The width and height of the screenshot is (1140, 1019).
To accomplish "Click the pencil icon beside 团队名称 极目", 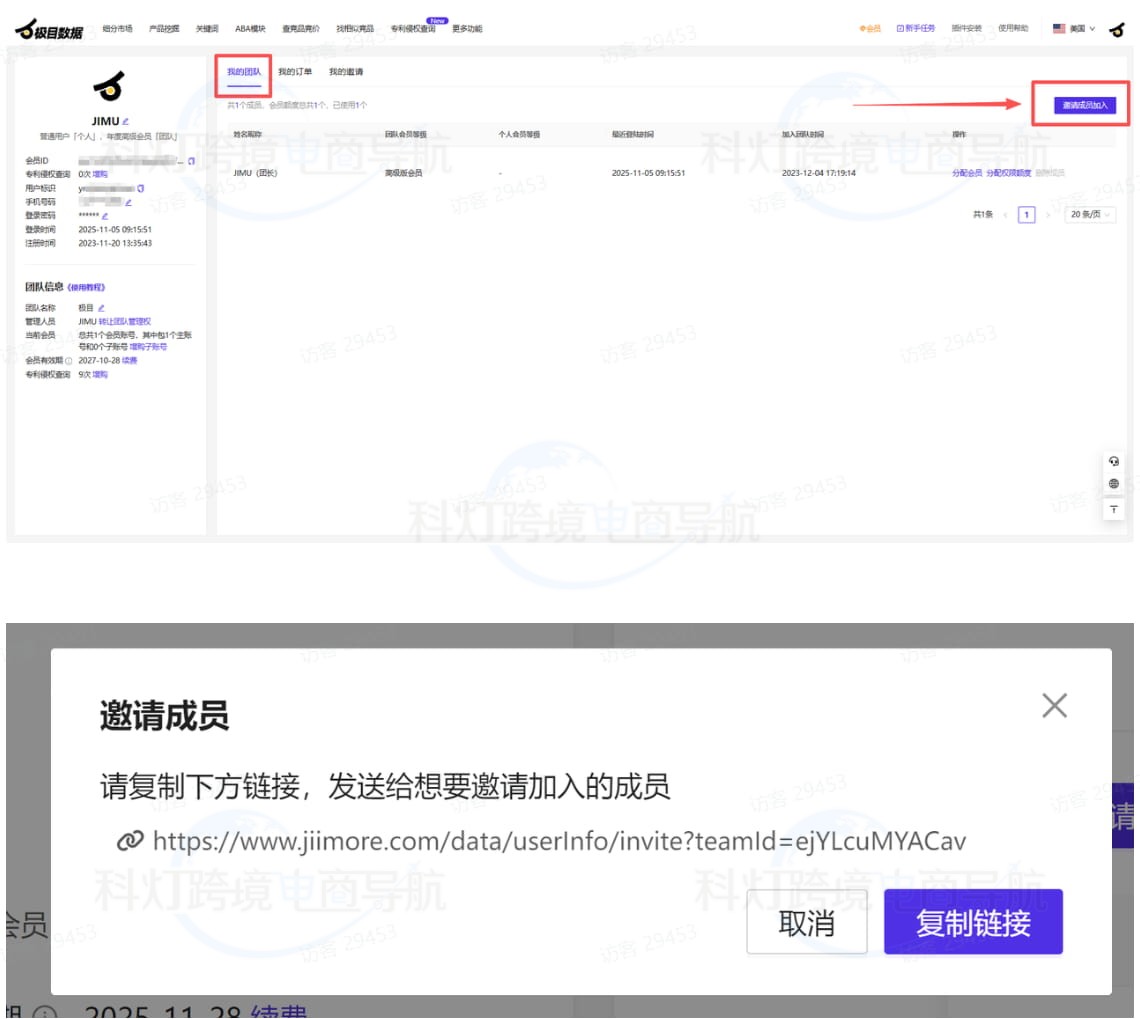I will (102, 306).
